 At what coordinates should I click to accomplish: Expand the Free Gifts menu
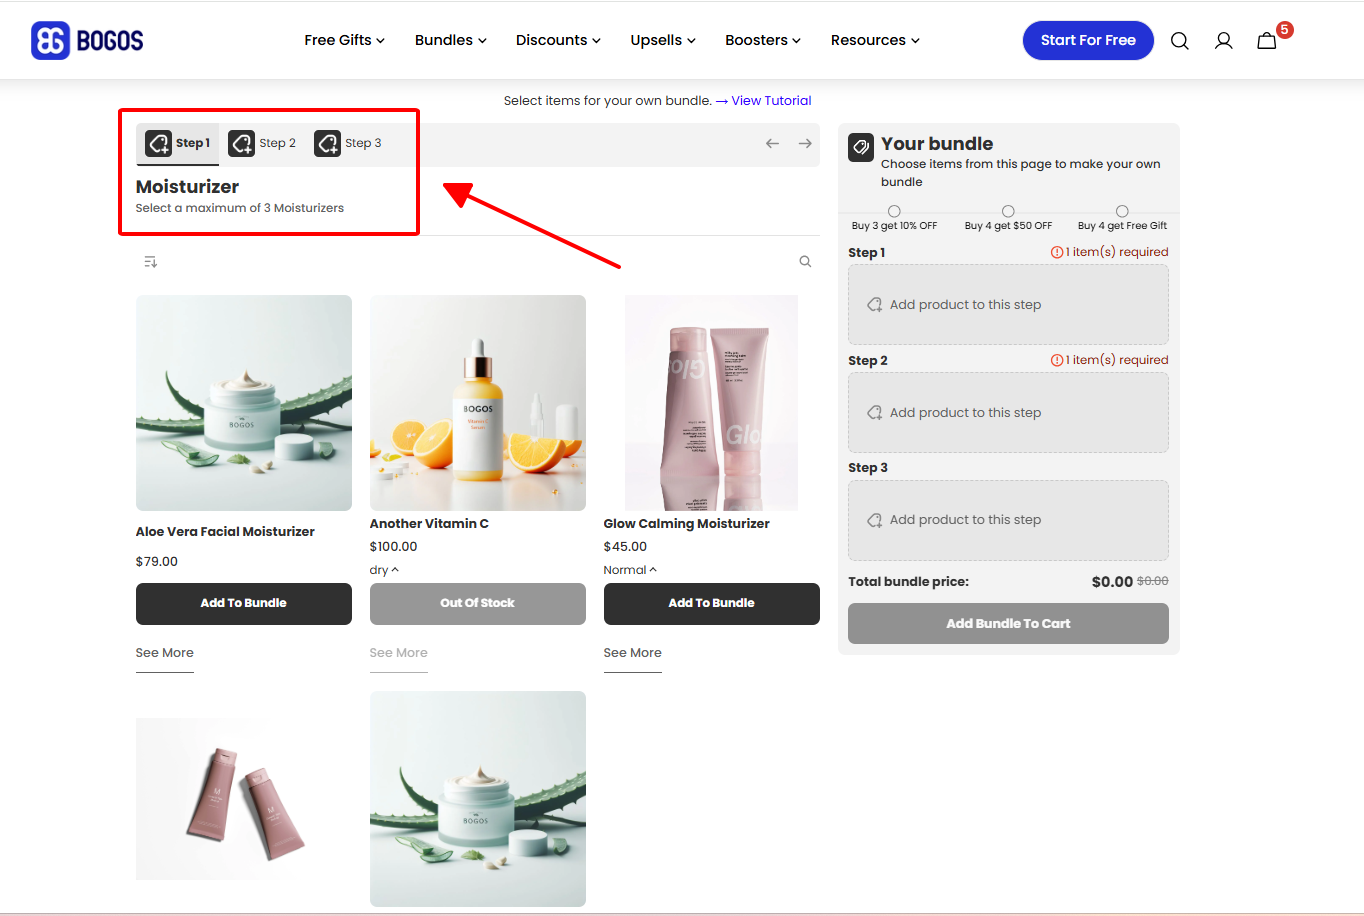(x=344, y=41)
